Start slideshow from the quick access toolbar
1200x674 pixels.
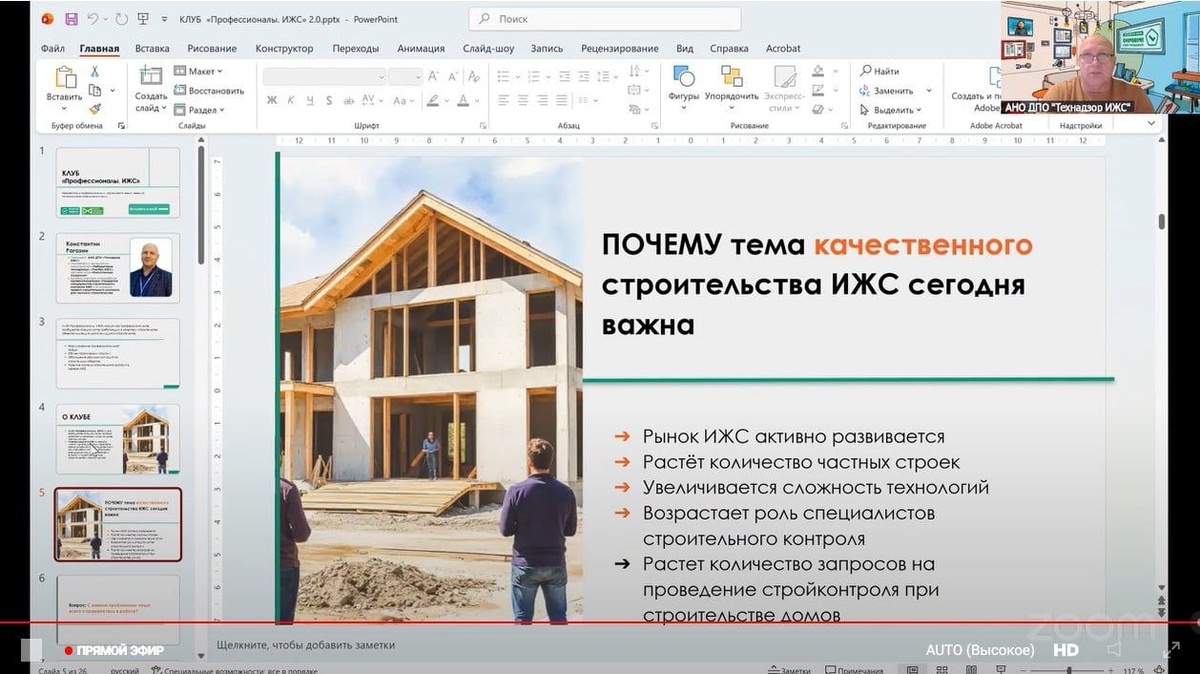(x=144, y=19)
